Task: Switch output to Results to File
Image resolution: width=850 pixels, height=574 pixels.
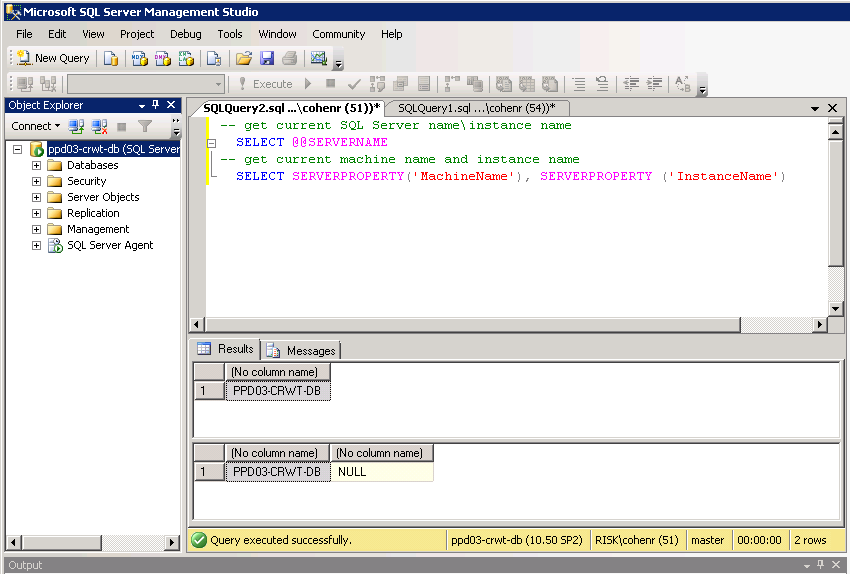Action: click(x=550, y=84)
